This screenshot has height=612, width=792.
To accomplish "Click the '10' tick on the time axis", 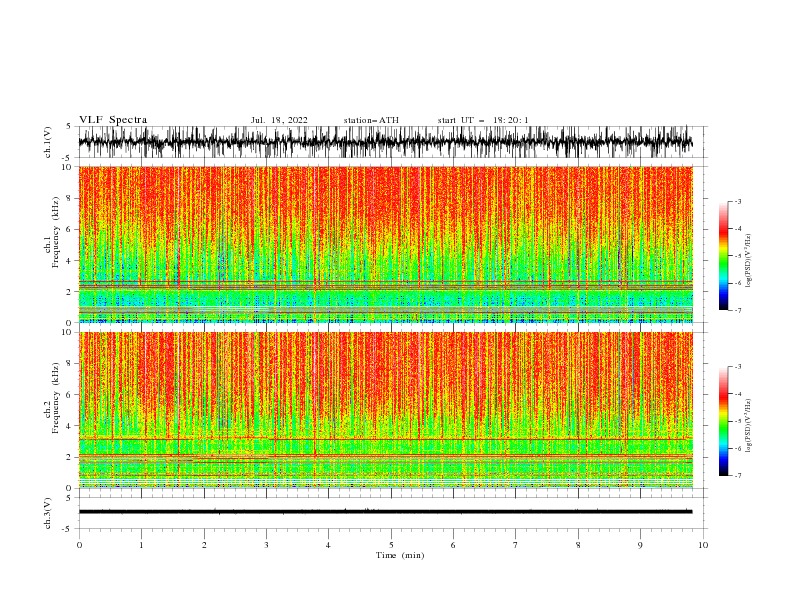I will [703, 545].
